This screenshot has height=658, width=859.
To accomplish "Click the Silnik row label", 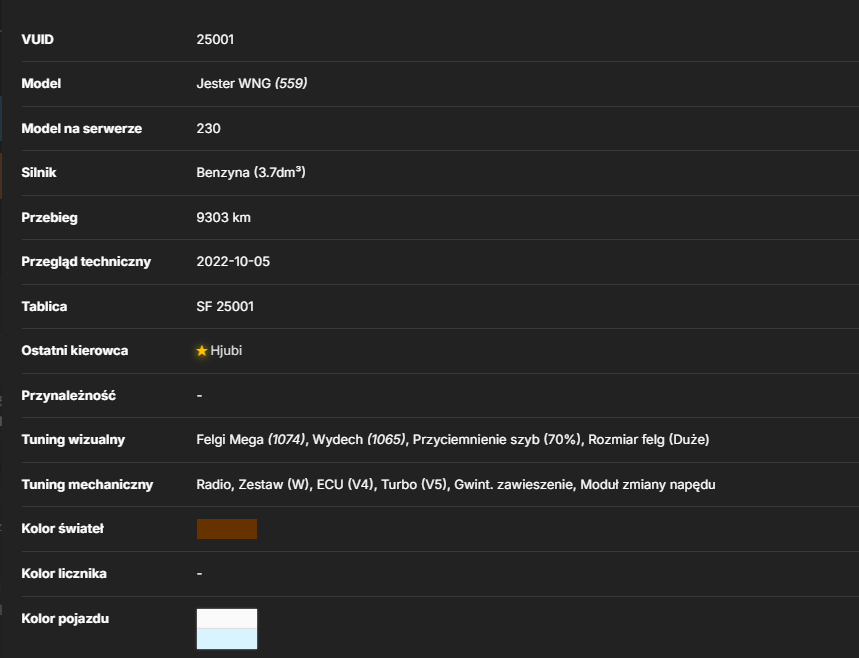I will click(x=39, y=173).
